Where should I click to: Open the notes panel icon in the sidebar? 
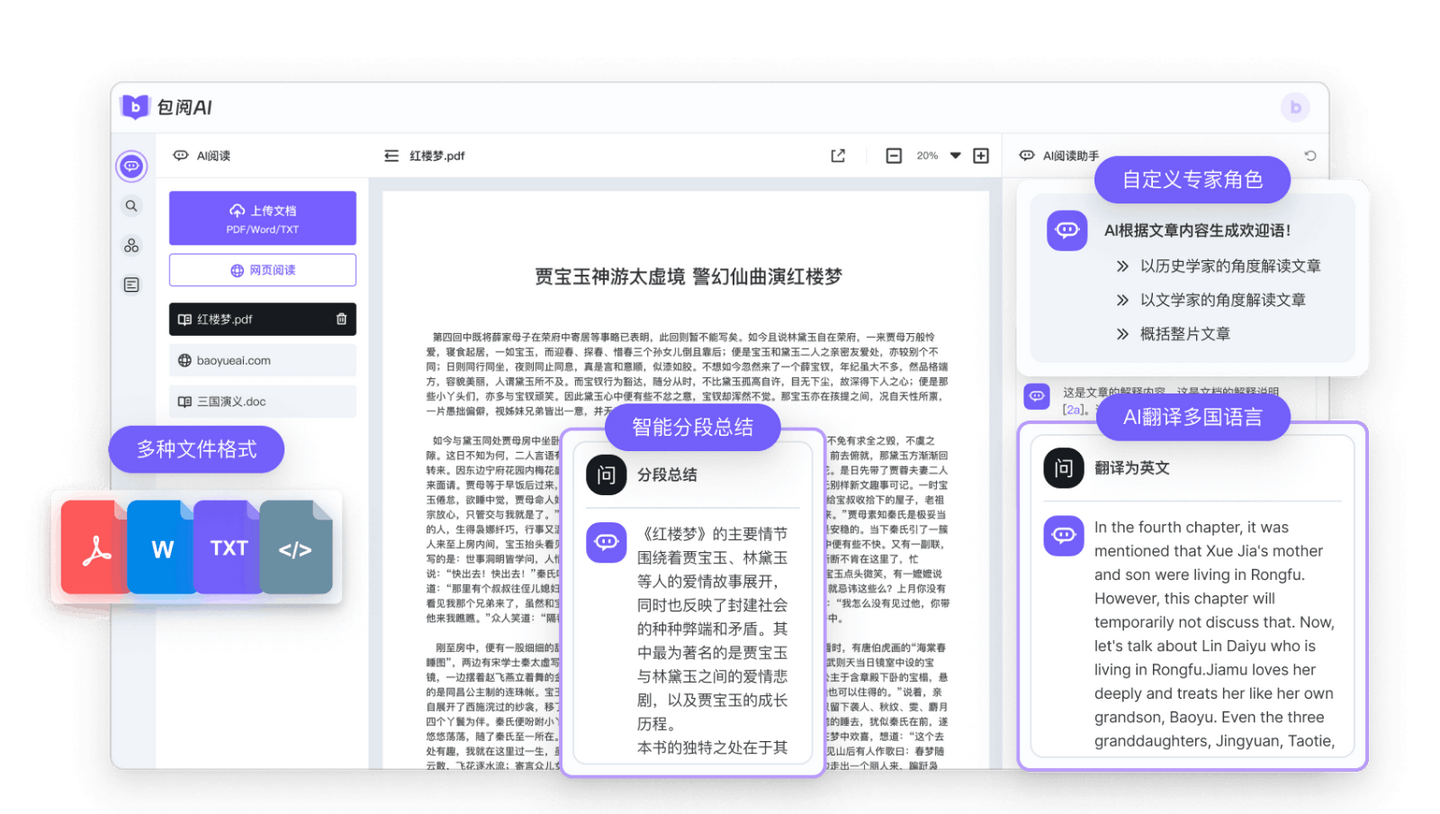tap(131, 284)
